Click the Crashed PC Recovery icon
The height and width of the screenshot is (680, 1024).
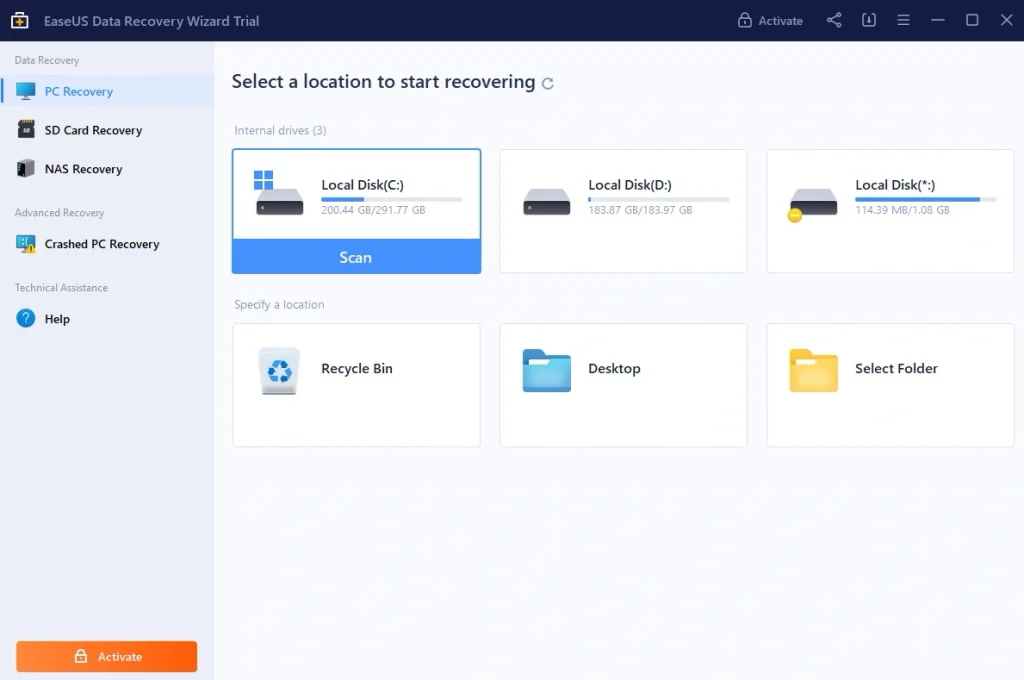[x=25, y=244]
